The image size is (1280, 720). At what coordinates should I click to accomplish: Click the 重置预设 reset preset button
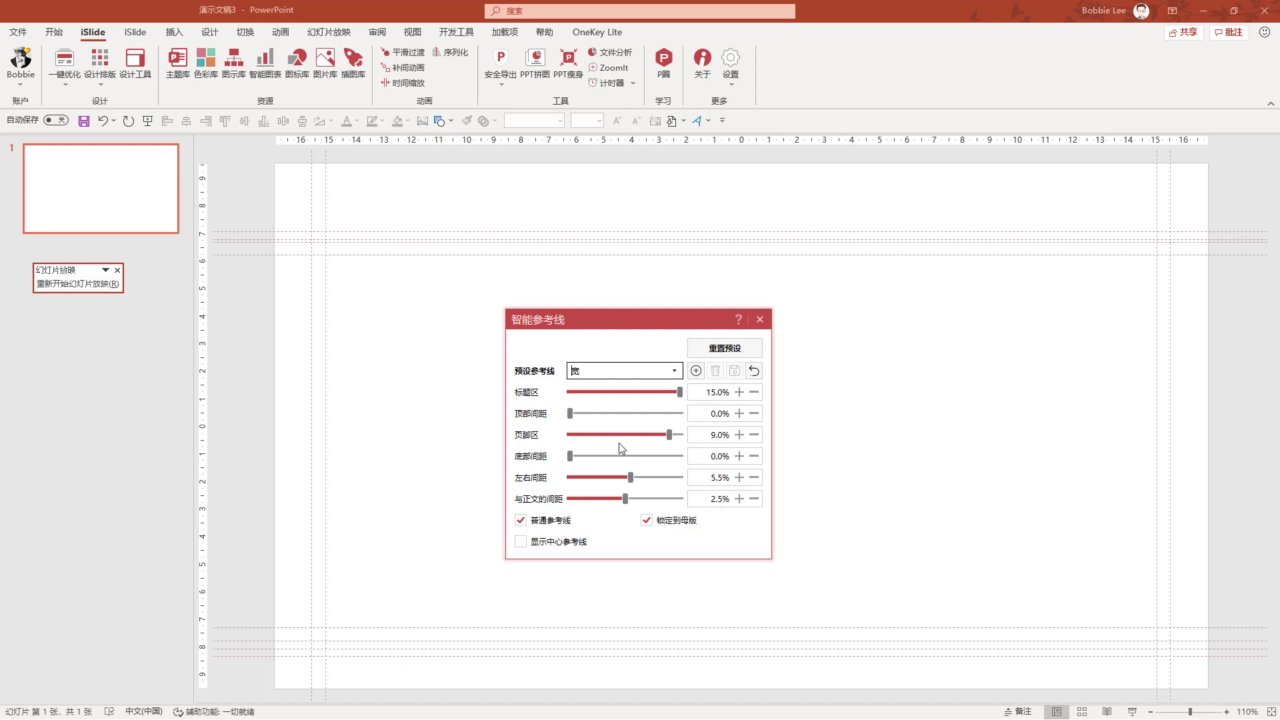coord(725,348)
